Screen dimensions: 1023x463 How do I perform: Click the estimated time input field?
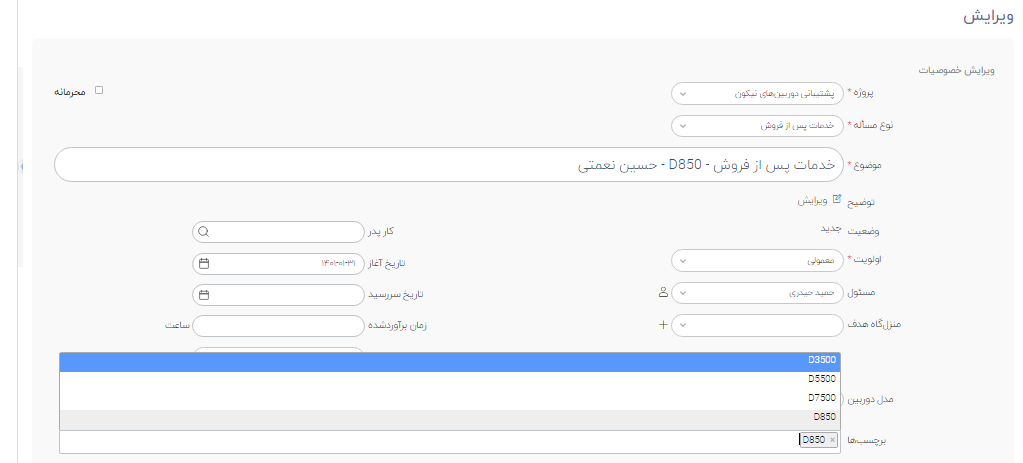278,325
